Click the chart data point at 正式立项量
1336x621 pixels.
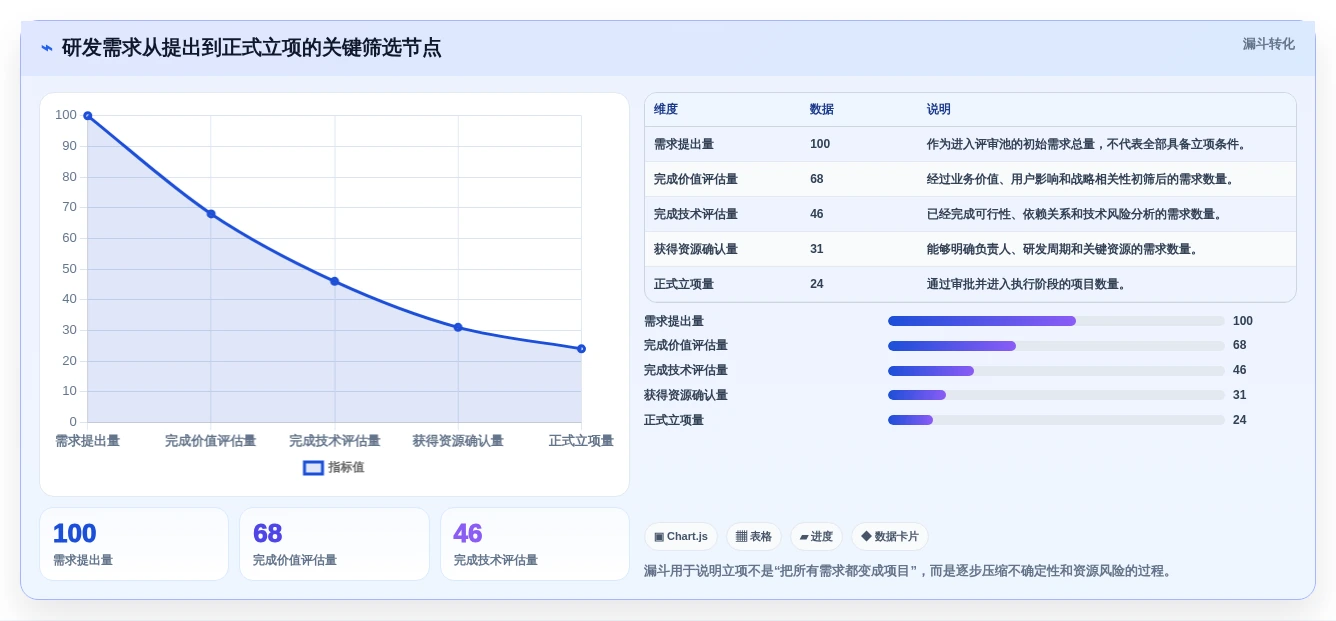point(582,349)
